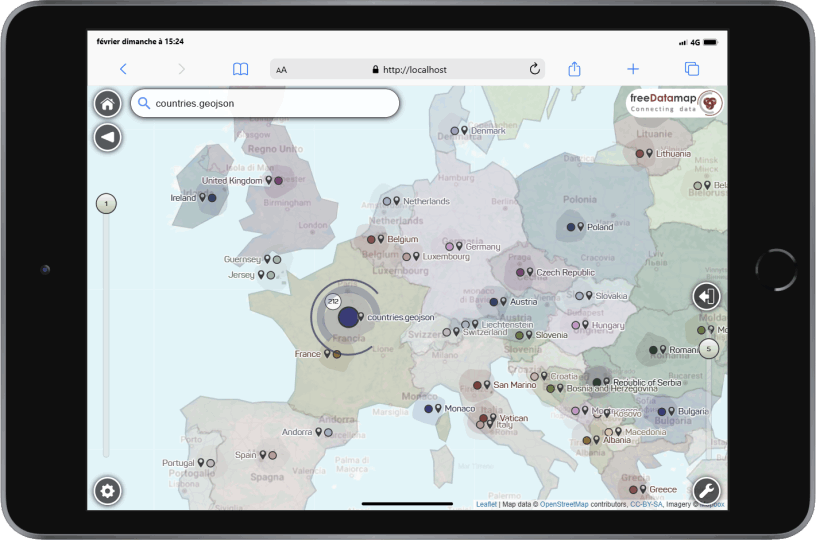The height and width of the screenshot is (540, 816).
Task: Open the Leaflet attribution link
Action: [x=486, y=505]
